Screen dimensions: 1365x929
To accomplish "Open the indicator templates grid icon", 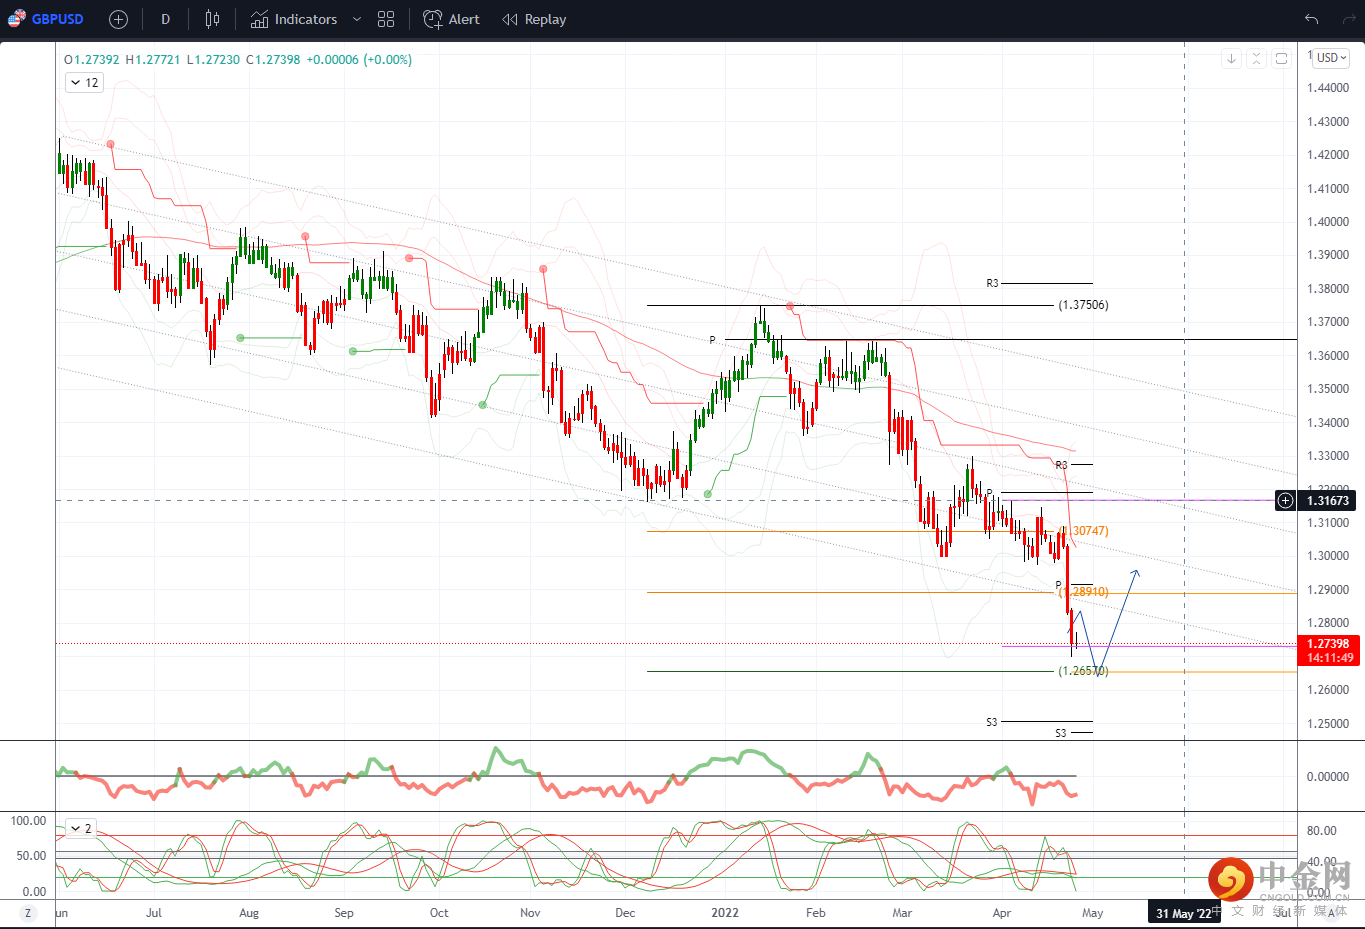I will point(386,19).
